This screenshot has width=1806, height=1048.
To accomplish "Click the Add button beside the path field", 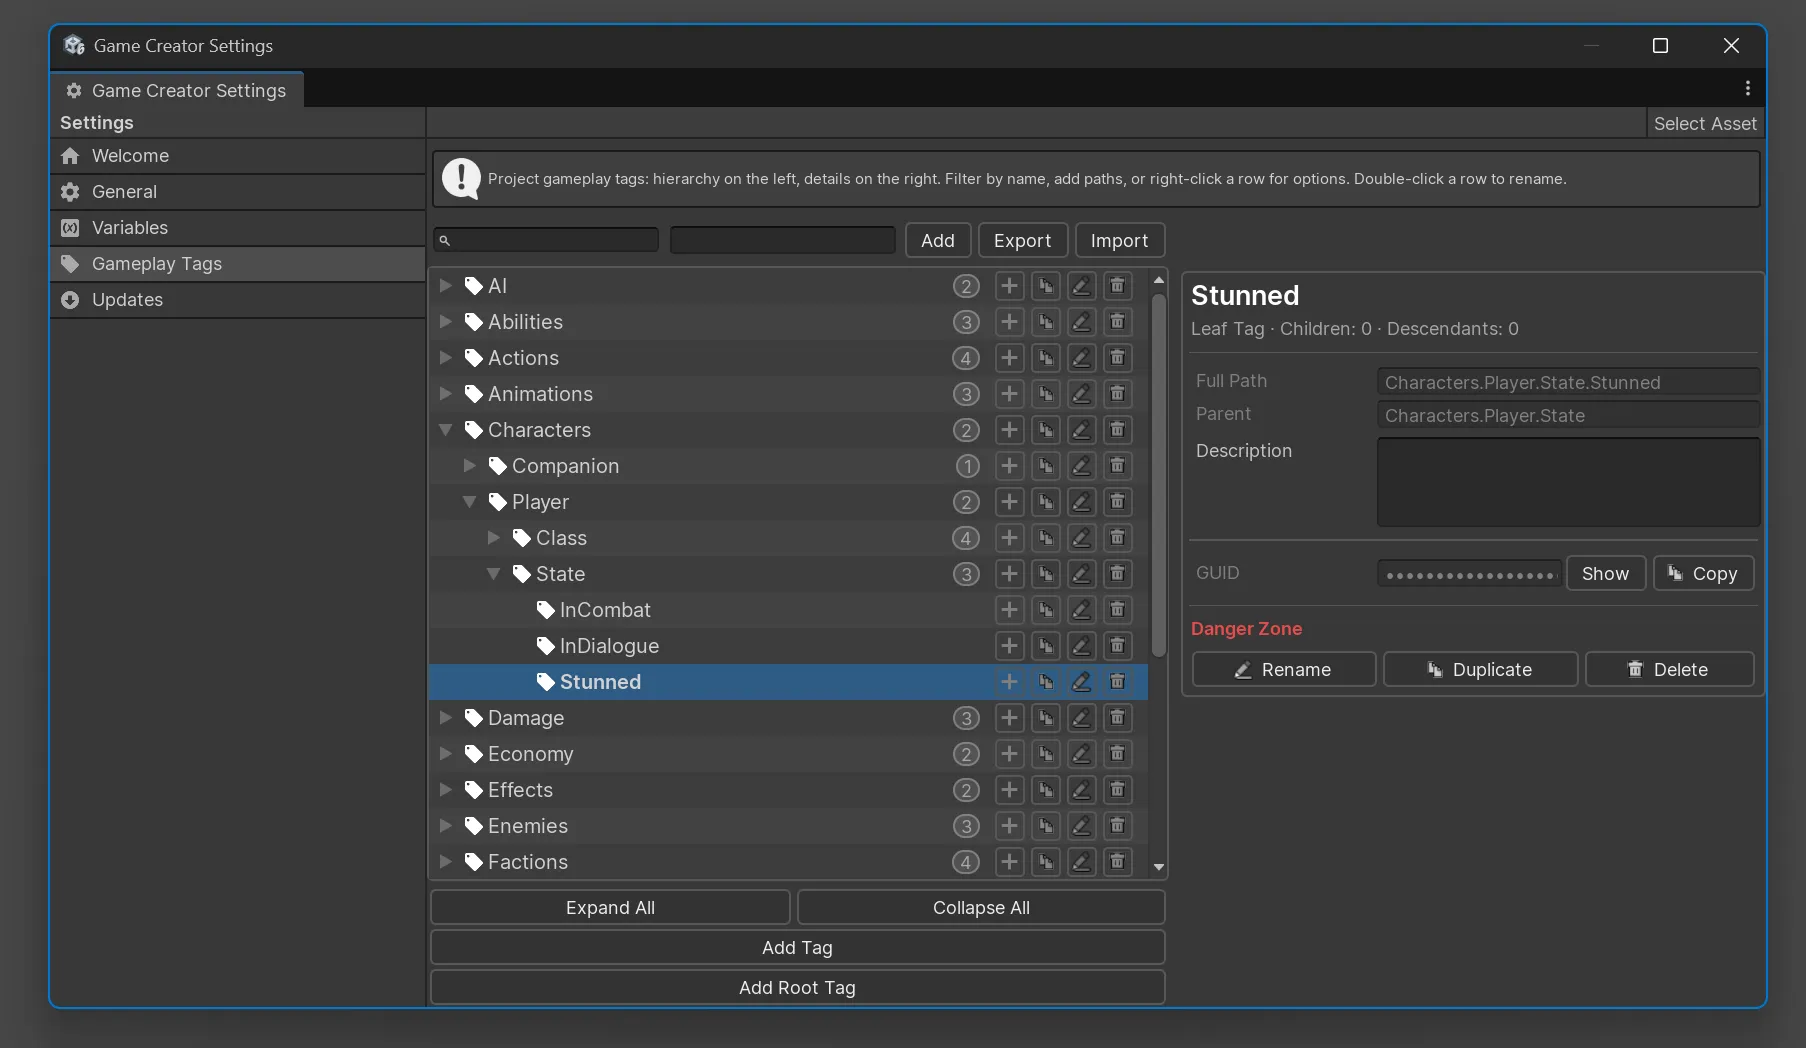I will point(938,241).
